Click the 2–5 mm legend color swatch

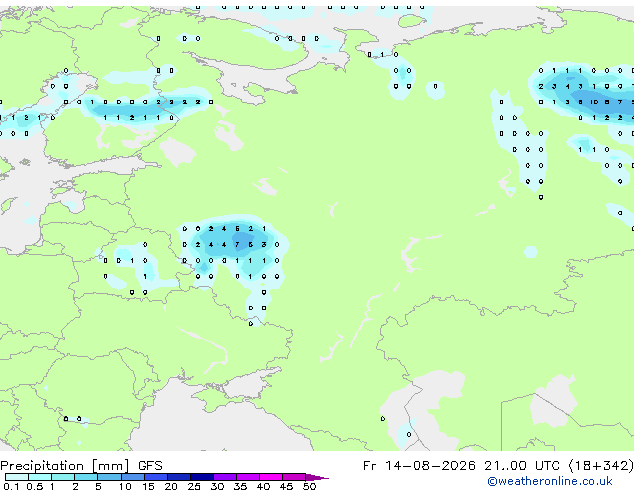click(x=86, y=477)
